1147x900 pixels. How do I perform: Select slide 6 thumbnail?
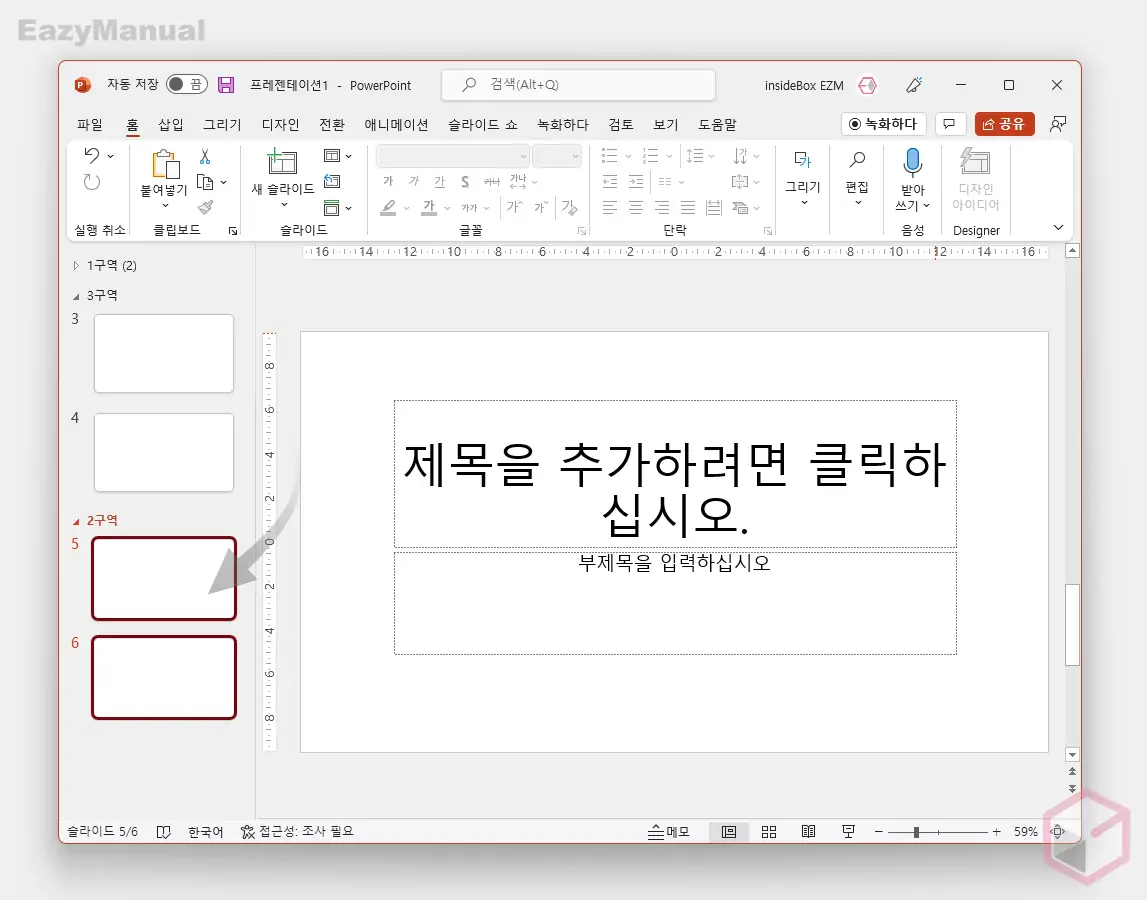pyautogui.click(x=164, y=678)
